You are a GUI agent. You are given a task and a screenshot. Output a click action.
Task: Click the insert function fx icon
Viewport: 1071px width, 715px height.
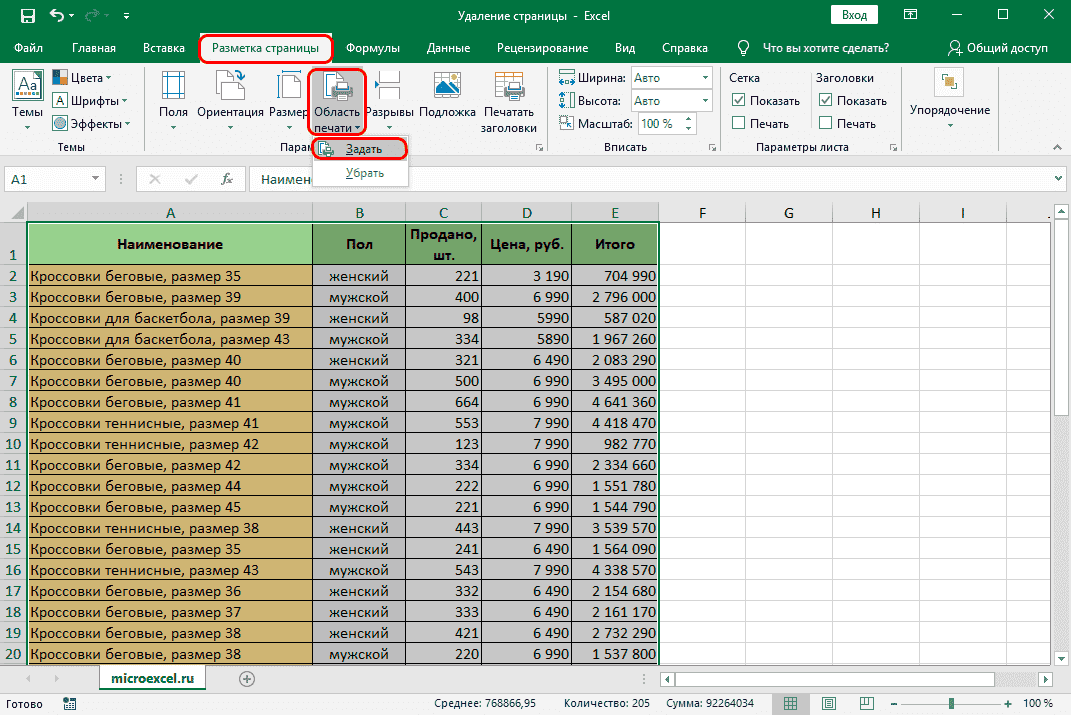click(227, 179)
